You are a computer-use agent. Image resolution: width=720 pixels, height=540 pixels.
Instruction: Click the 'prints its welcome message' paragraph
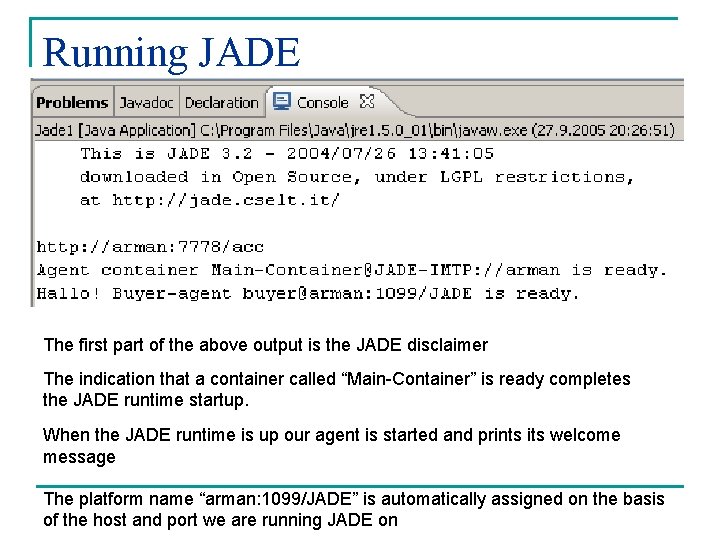point(332,446)
